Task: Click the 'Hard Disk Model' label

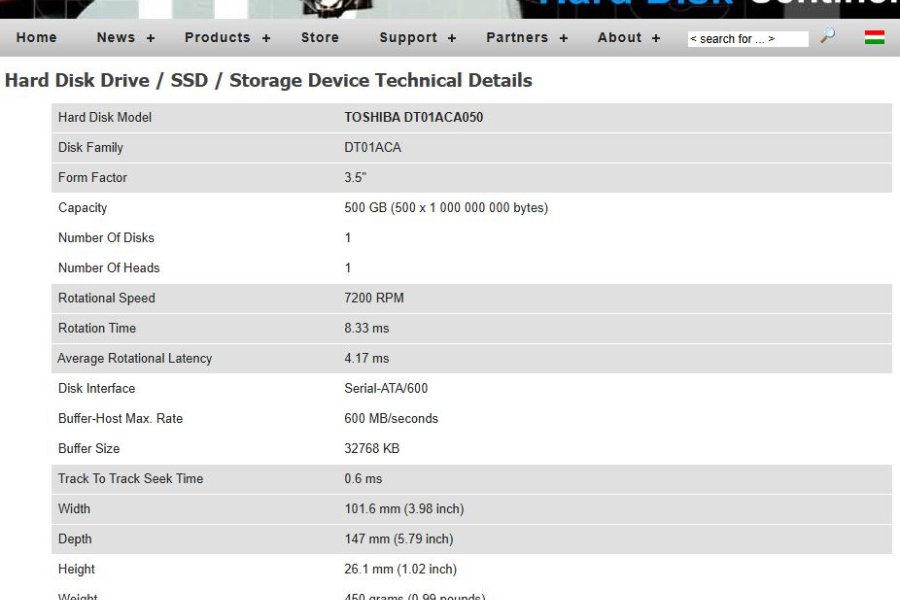Action: coord(104,117)
